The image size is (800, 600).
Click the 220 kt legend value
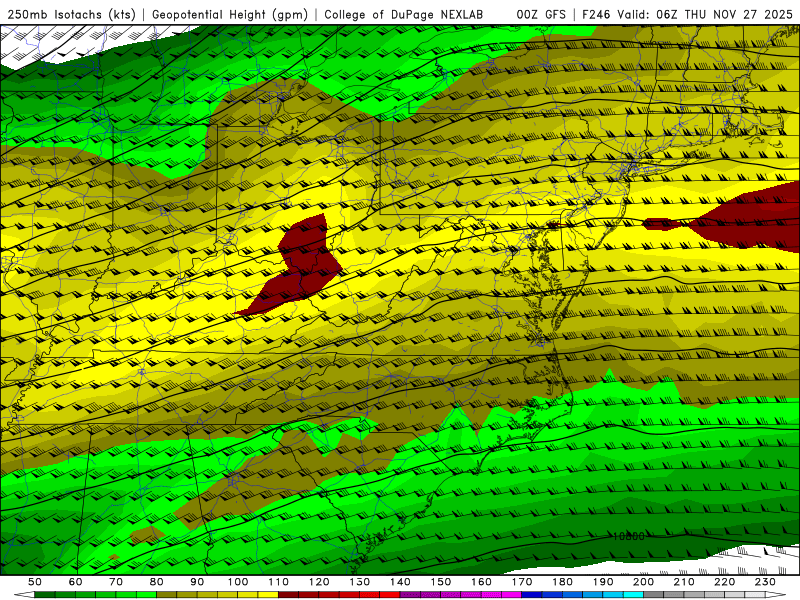[x=724, y=582]
